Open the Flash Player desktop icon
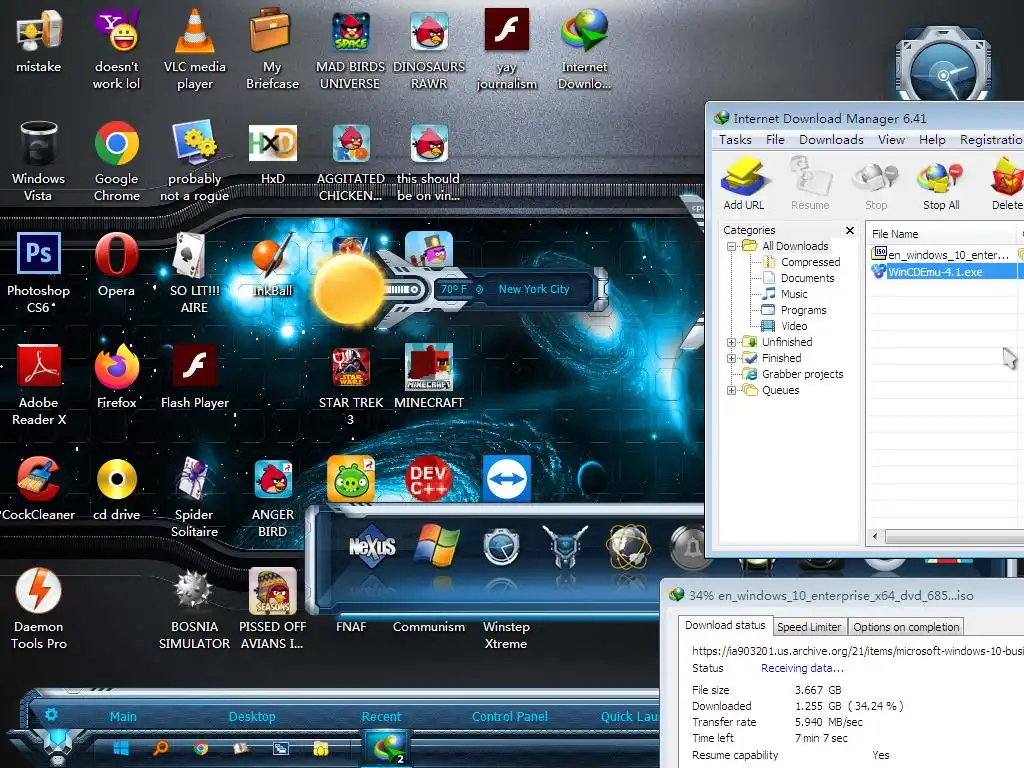The image size is (1024, 768). click(x=195, y=377)
